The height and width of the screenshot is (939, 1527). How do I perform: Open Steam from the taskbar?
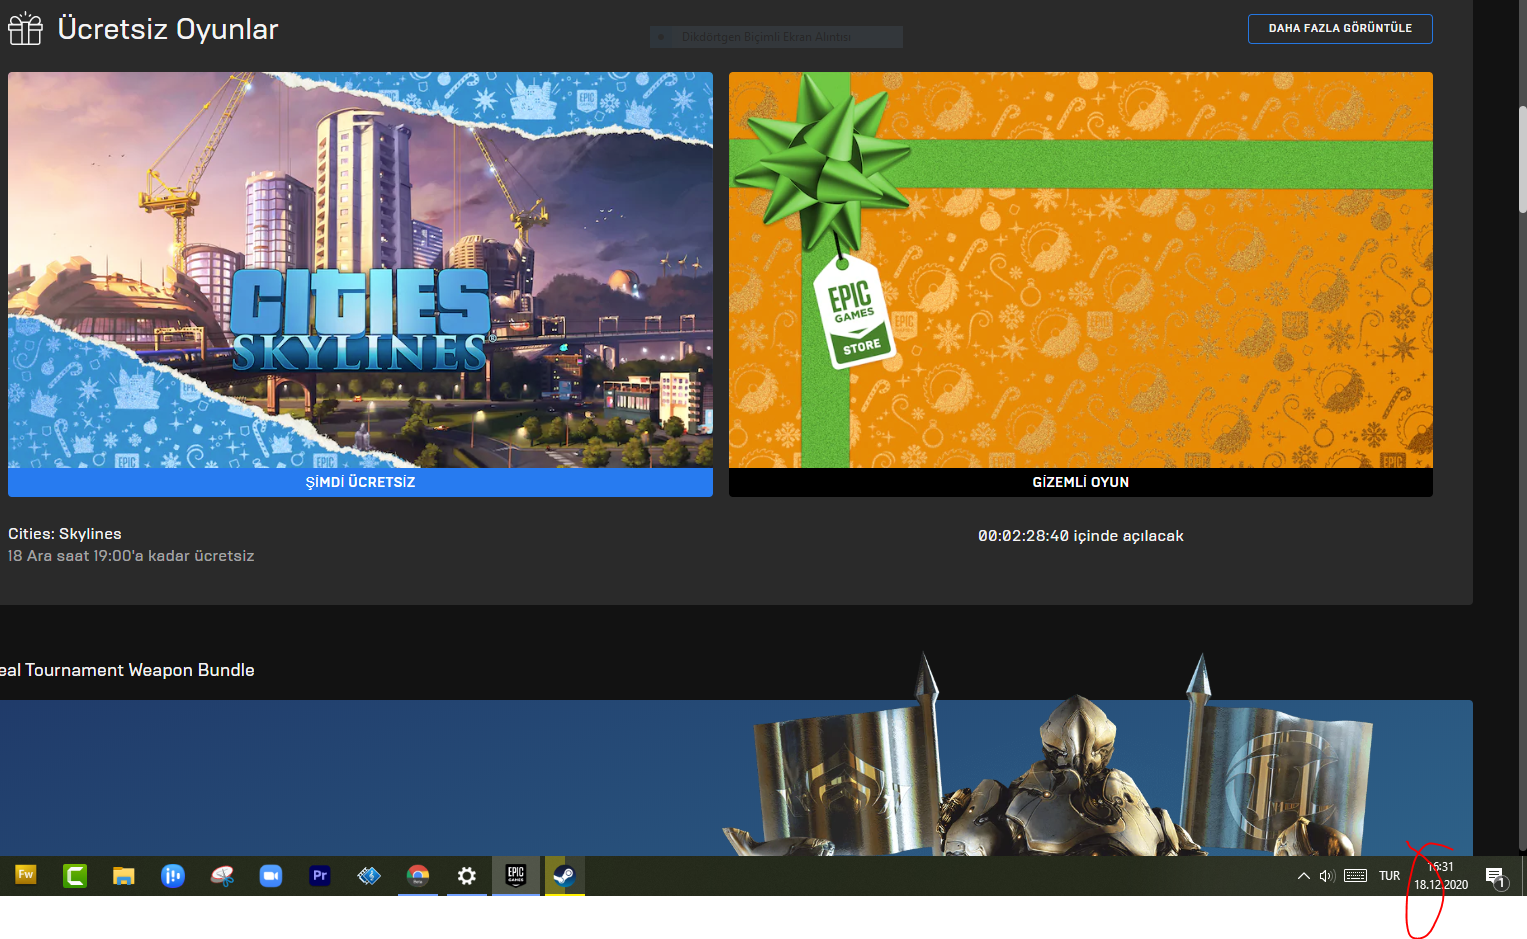[x=565, y=876]
